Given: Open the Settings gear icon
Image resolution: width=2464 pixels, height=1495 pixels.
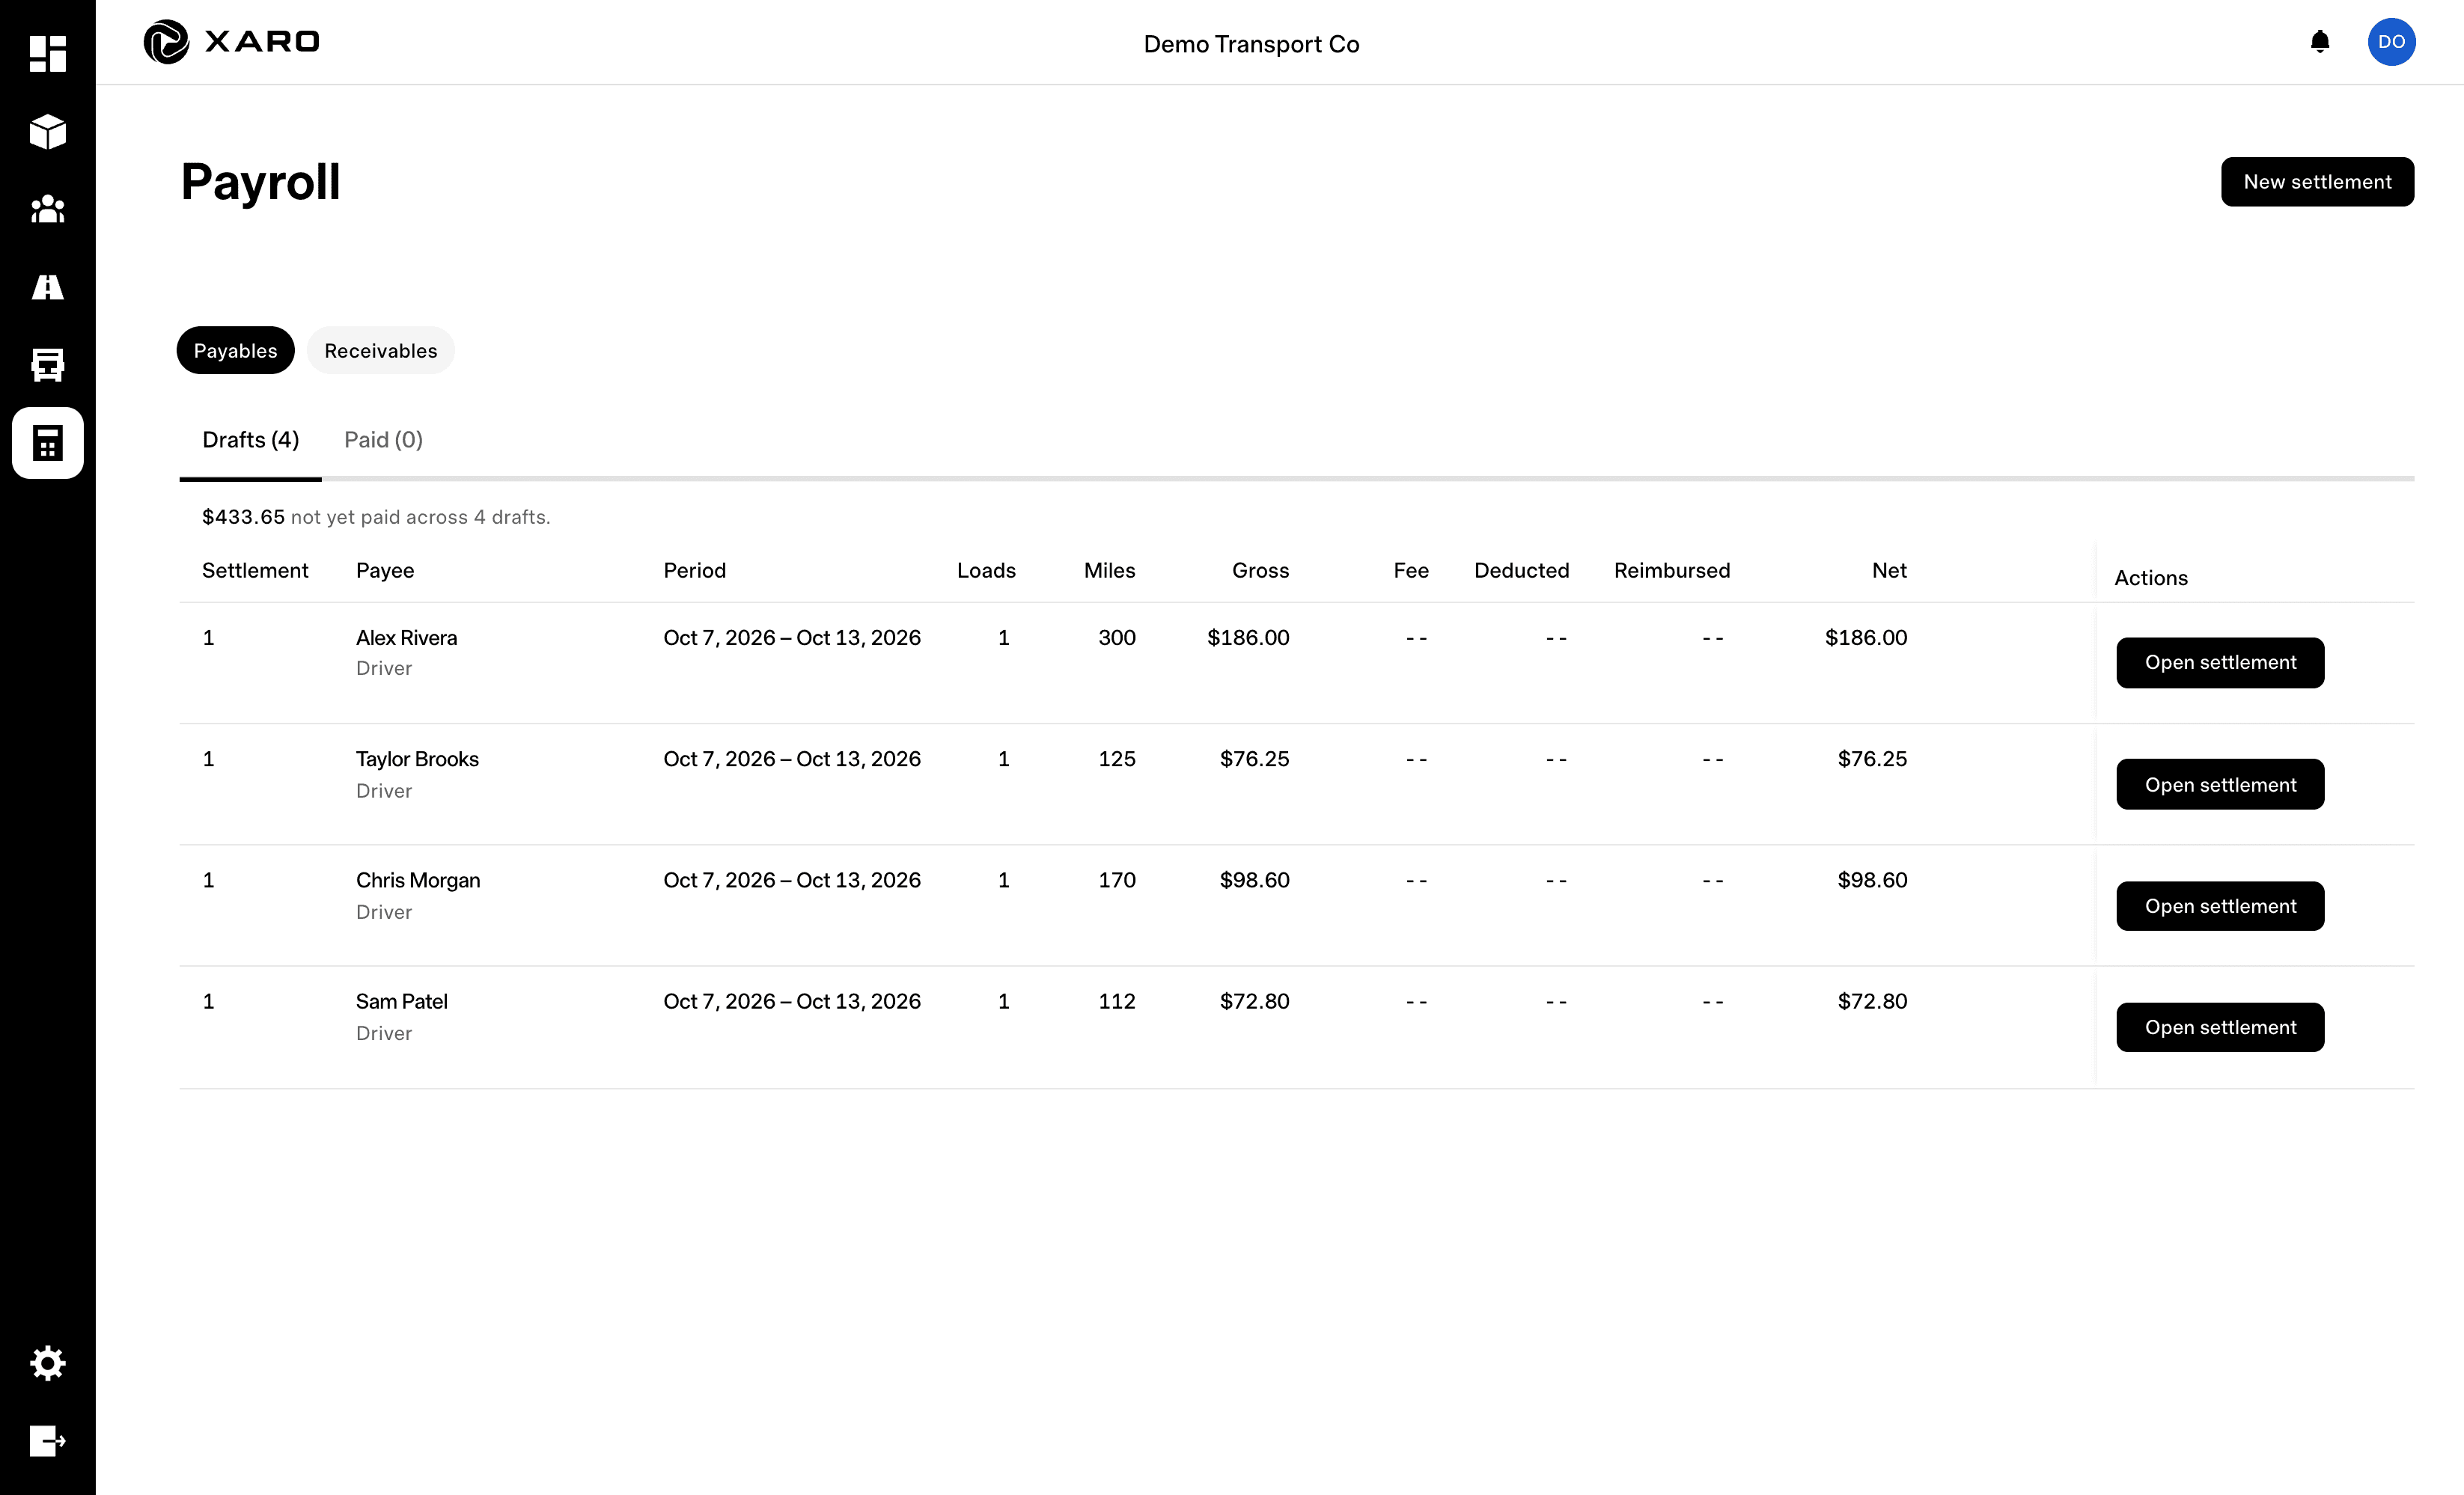Looking at the screenshot, I should (47, 1362).
